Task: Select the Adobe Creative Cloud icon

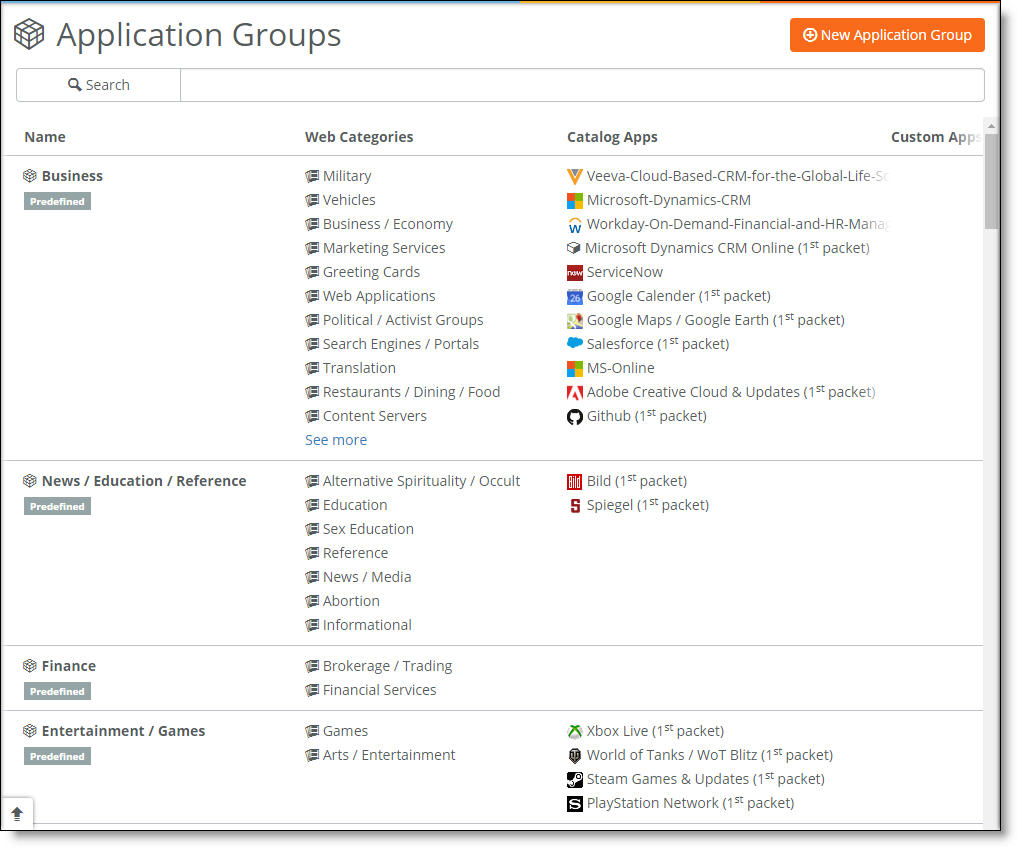Action: [x=575, y=392]
